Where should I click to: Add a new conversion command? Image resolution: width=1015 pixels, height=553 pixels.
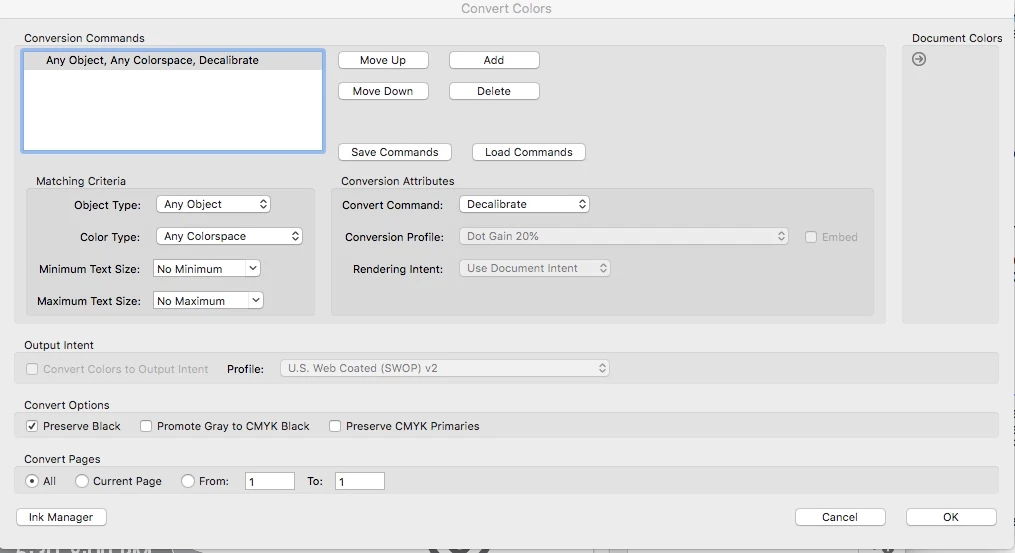coord(494,60)
